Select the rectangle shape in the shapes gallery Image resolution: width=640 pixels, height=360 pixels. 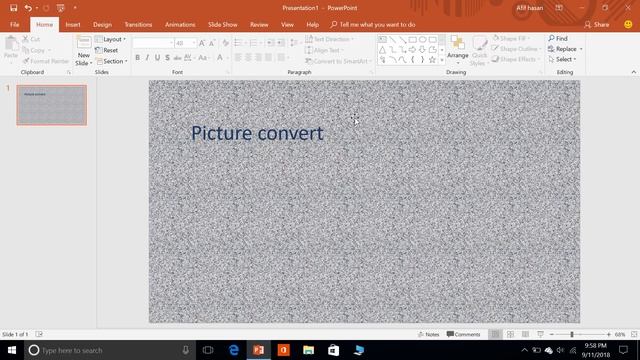[413, 40]
